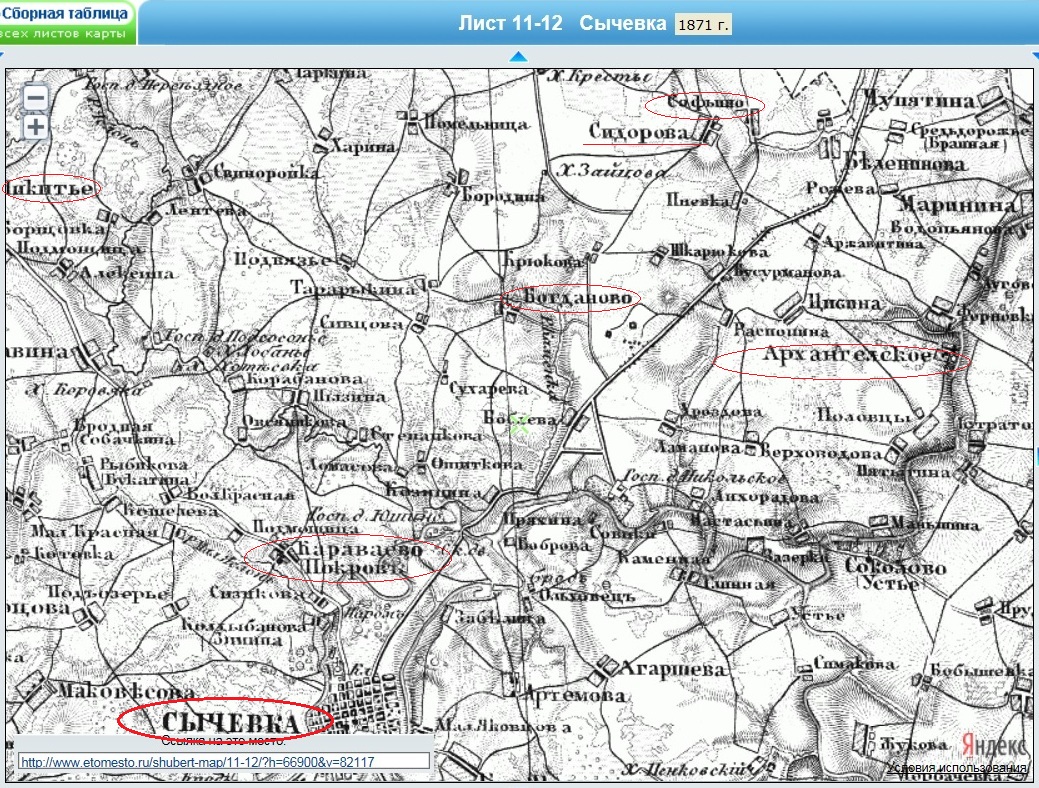This screenshot has width=1039, height=788.
Task: Click the Корабанова village label
Action: coord(304,379)
